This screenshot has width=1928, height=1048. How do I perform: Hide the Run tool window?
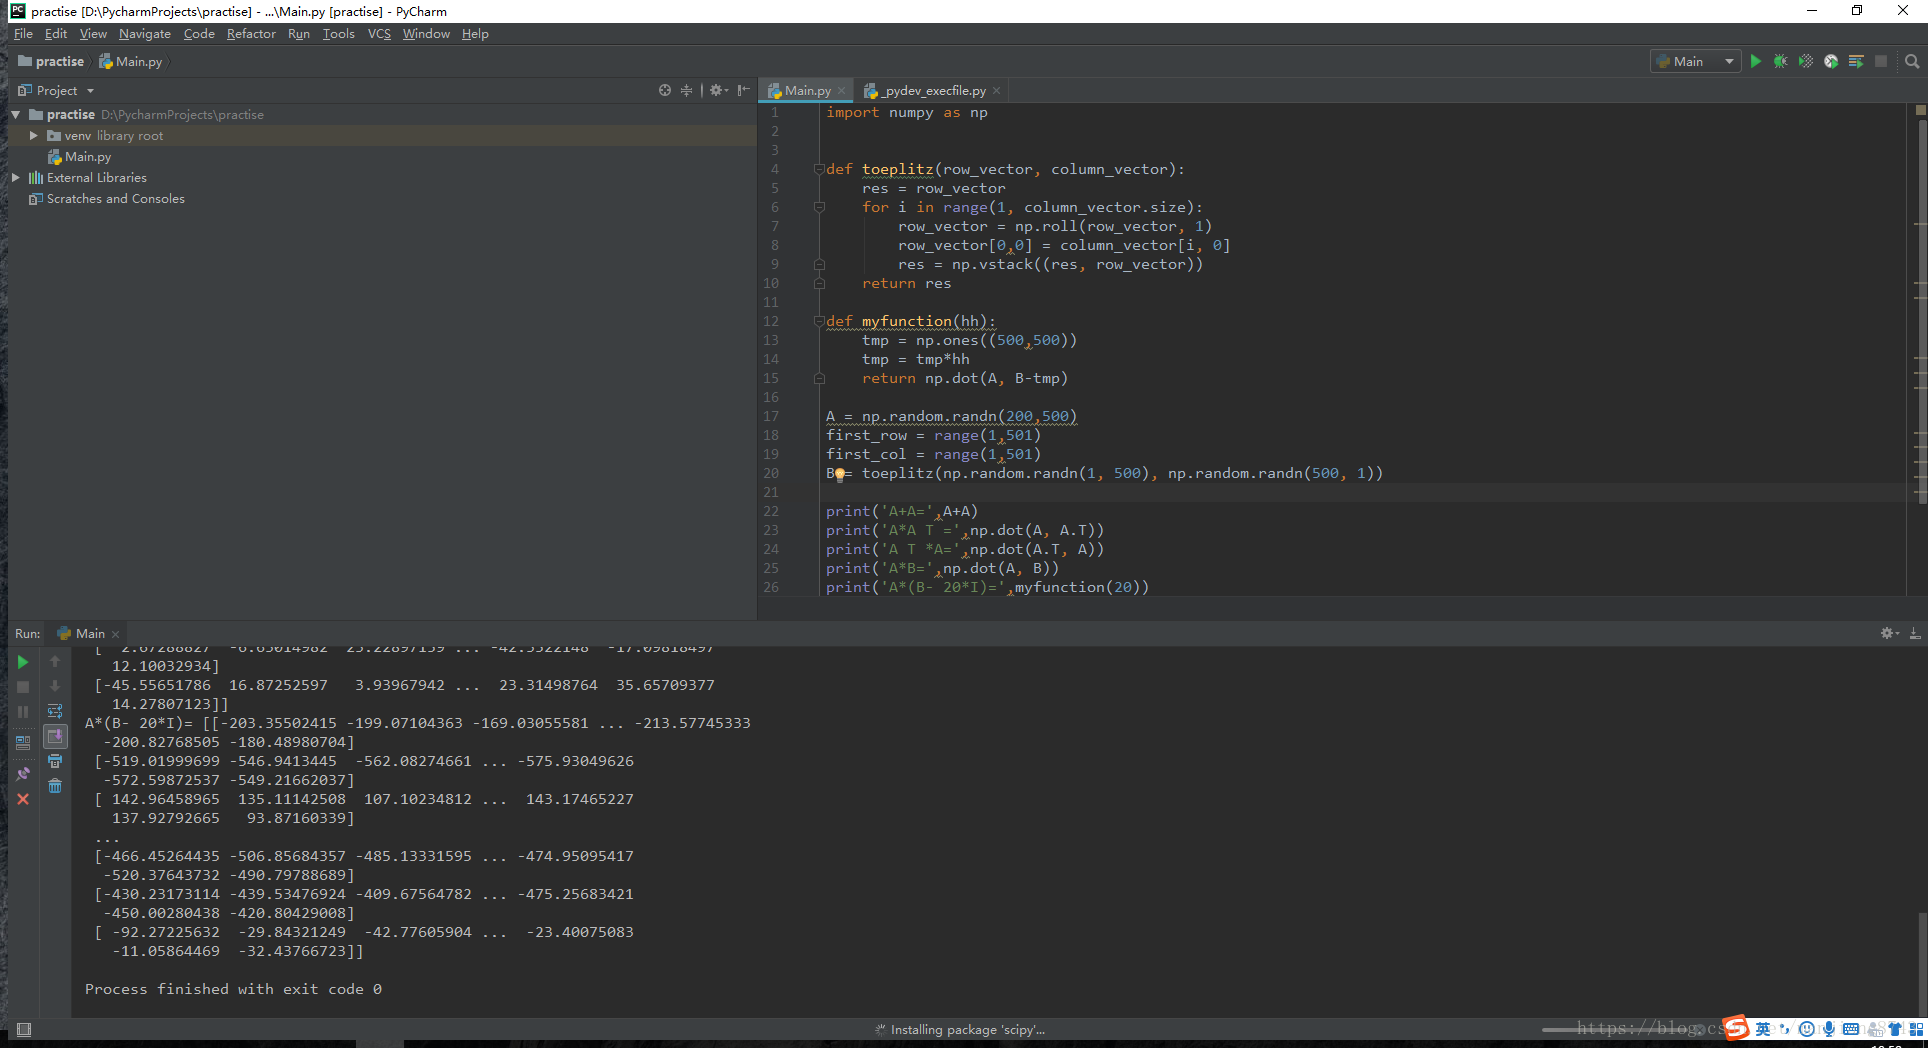click(1914, 633)
